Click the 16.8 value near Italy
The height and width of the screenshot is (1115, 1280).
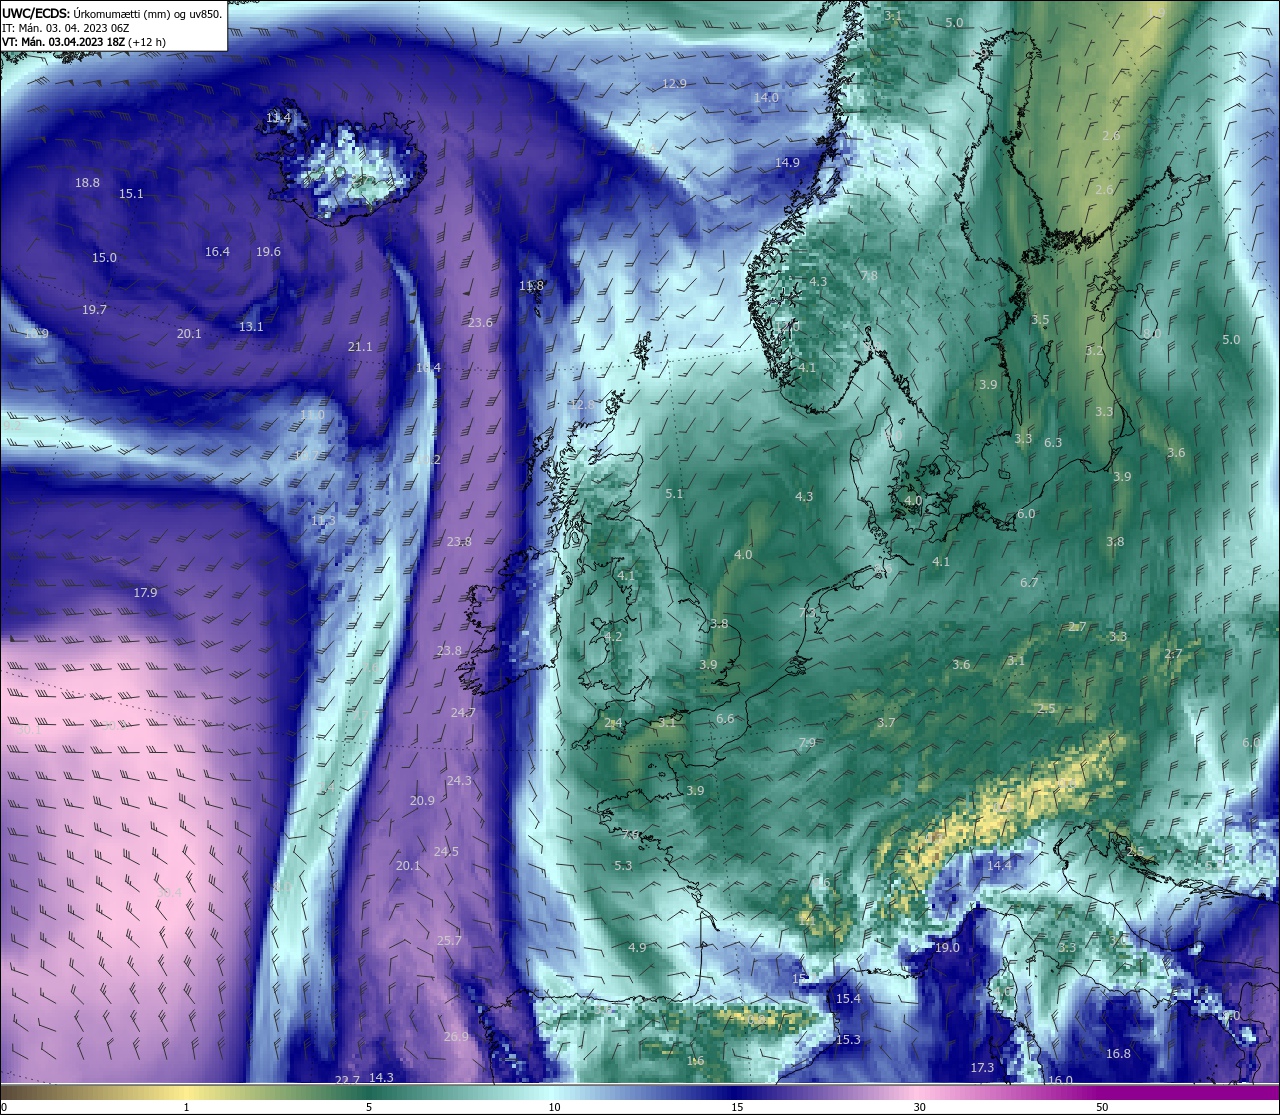pos(1118,1054)
